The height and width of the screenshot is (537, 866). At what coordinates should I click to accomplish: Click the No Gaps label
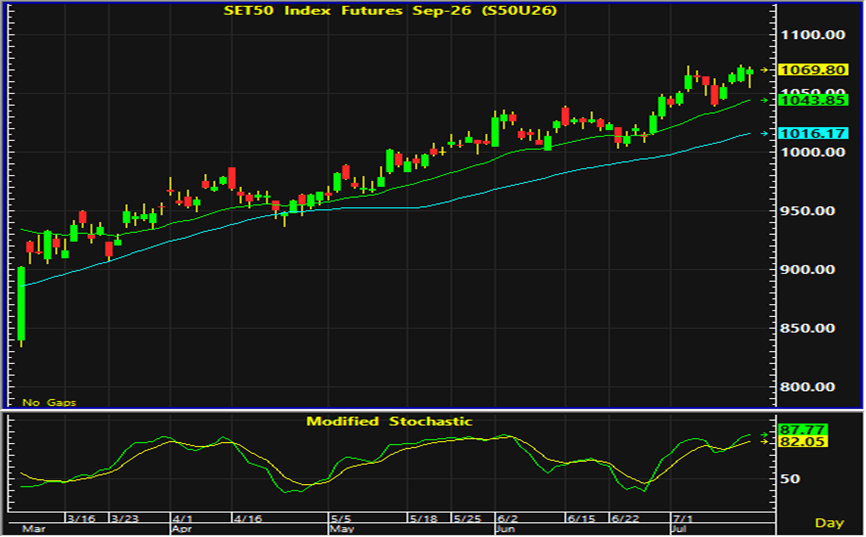tap(49, 403)
